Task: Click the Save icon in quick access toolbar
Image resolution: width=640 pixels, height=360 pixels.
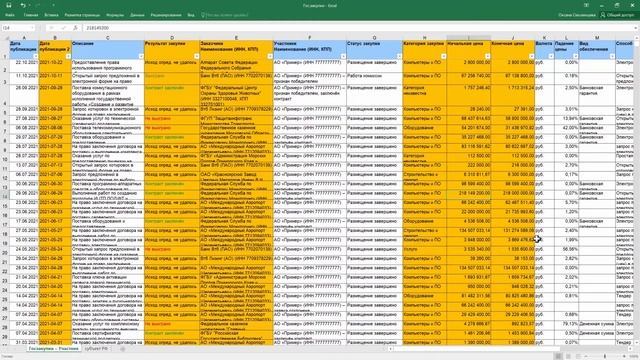Action: (x=9, y=5)
